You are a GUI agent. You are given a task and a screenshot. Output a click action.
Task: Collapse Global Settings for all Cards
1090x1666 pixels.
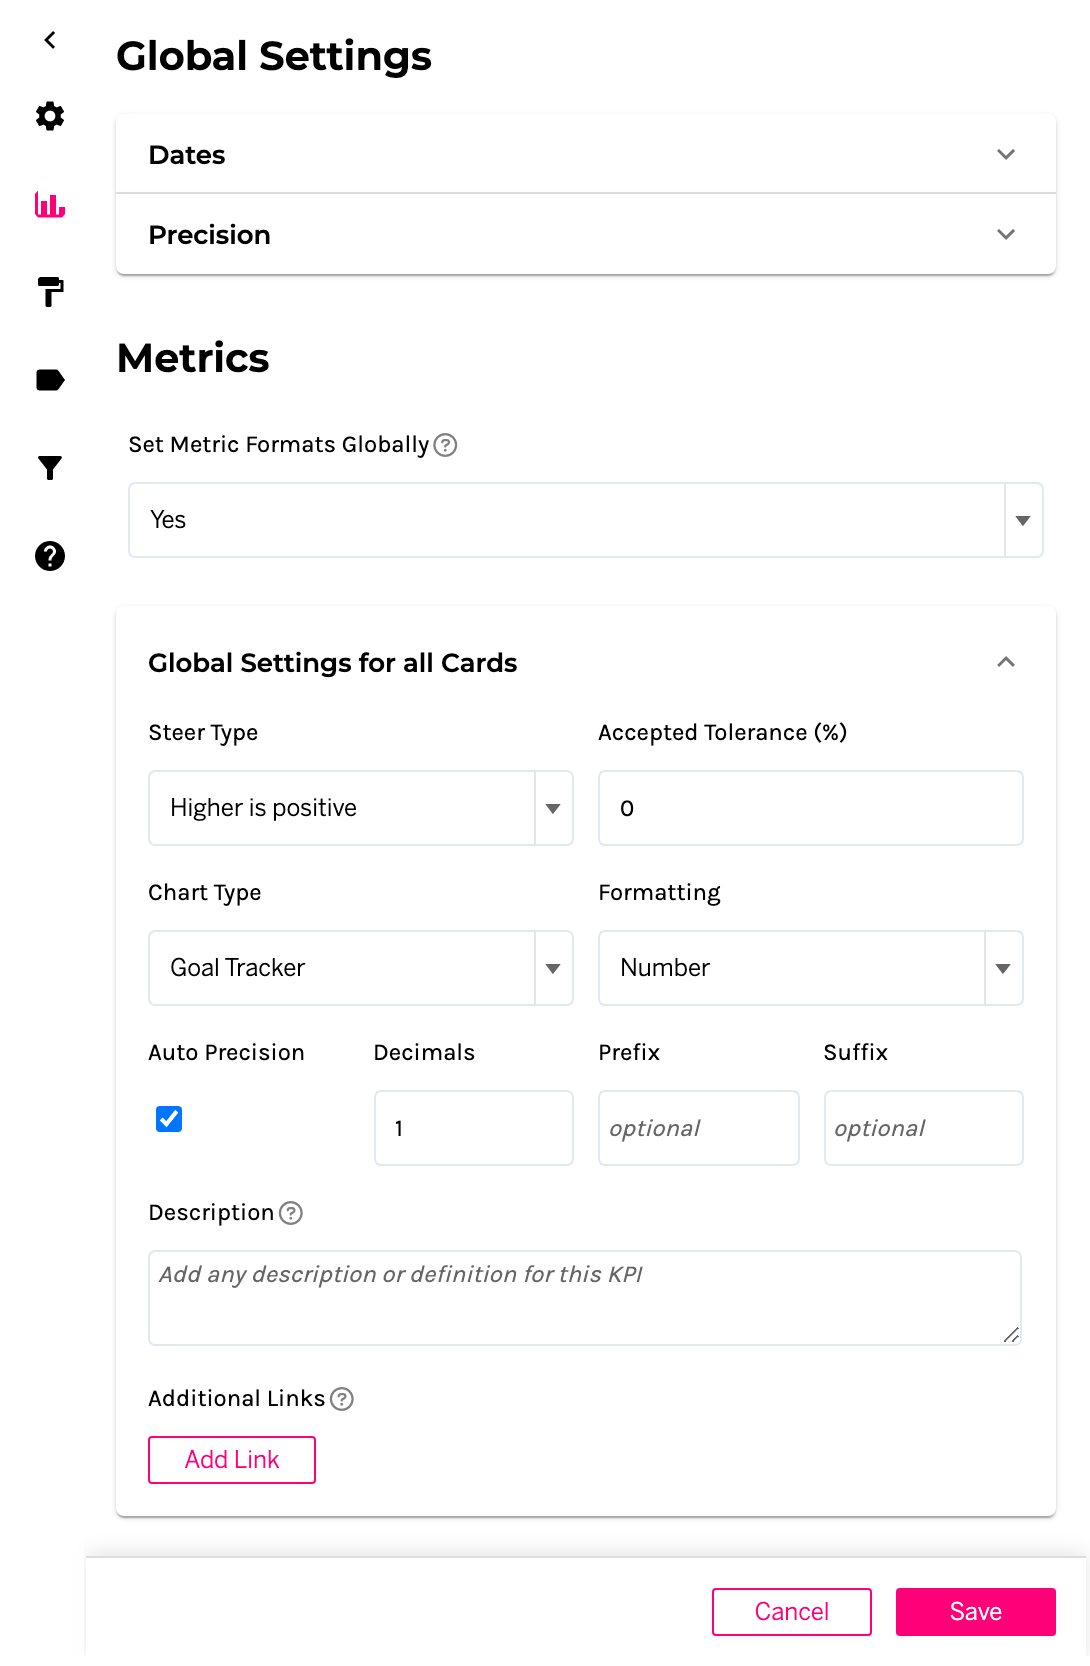[x=1006, y=662]
